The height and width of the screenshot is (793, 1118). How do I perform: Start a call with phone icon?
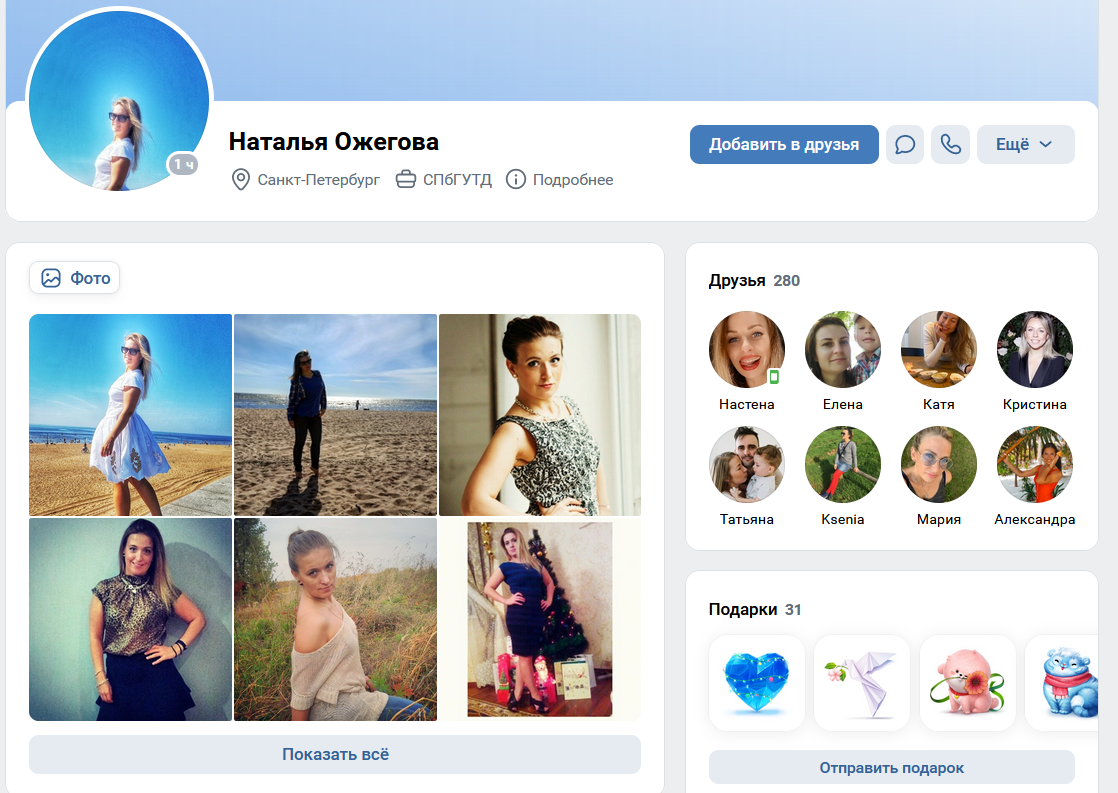tap(950, 145)
